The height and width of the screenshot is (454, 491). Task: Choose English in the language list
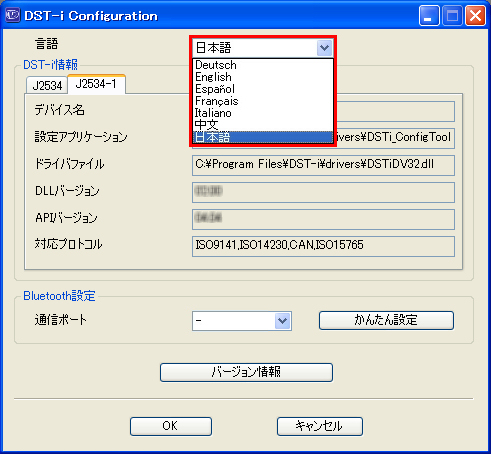(x=263, y=77)
